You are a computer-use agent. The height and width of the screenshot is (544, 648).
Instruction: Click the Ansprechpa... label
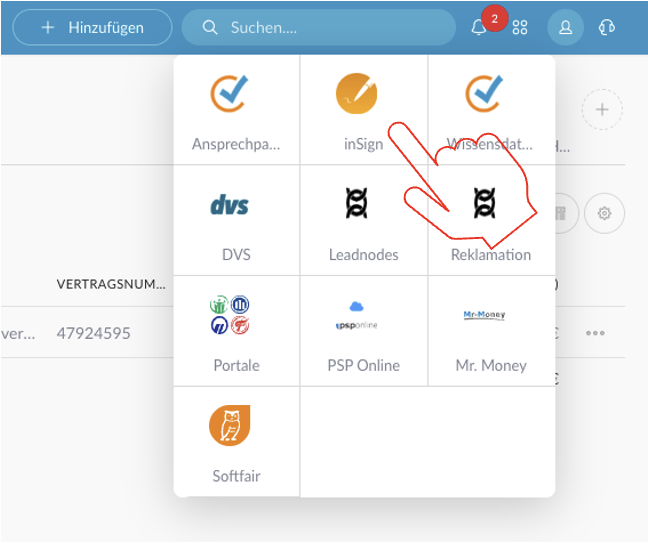point(236,144)
